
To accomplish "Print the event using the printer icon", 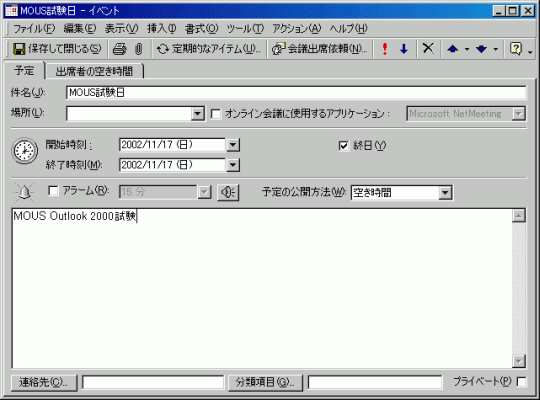I will [120, 49].
